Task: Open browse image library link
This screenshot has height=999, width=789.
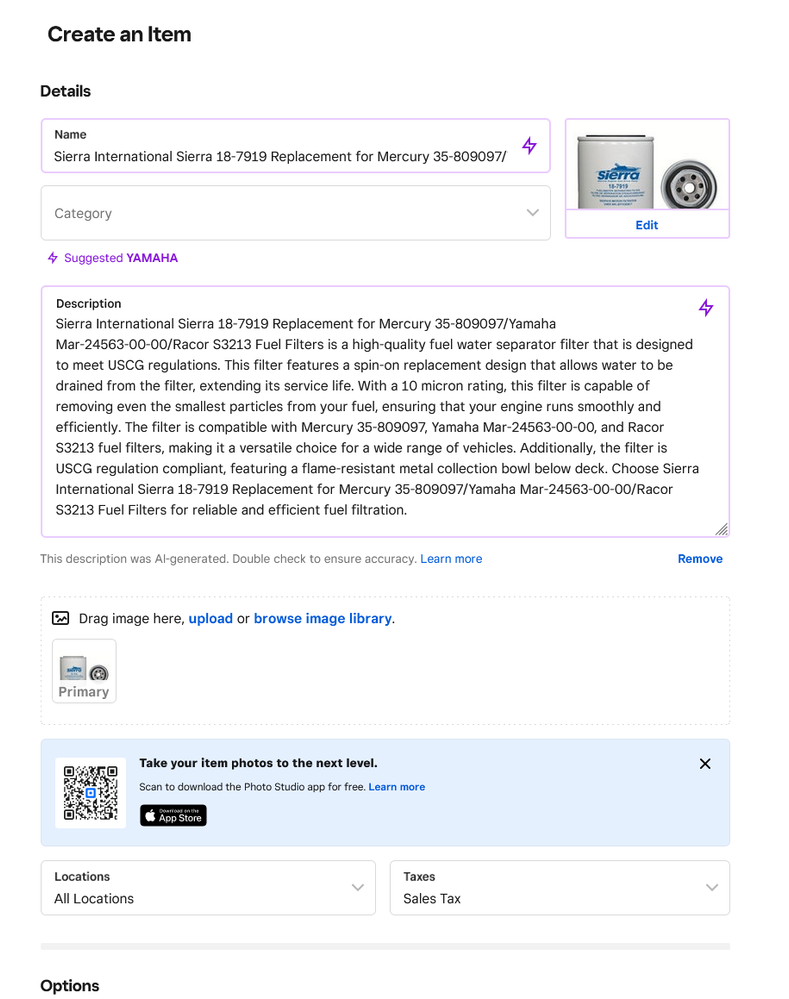Action: [x=322, y=619]
